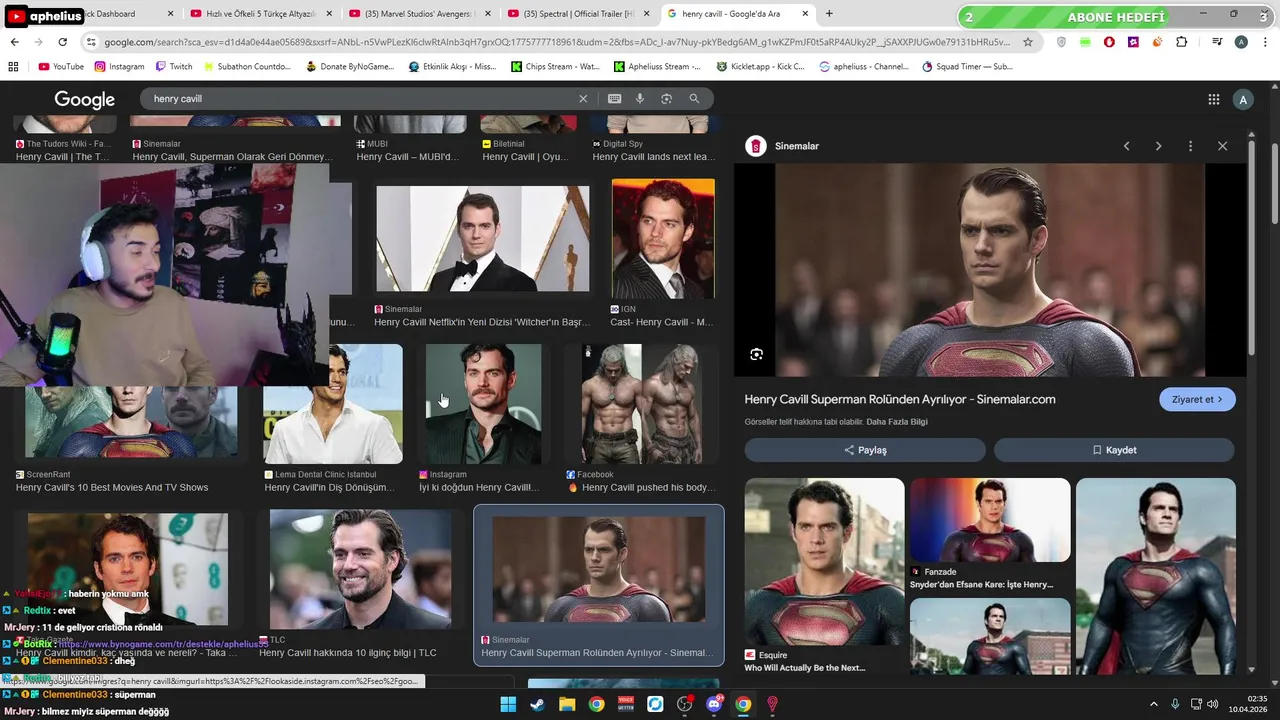Open the tuxedo Netflix Witcher image result
1280x720 pixels.
click(x=482, y=238)
